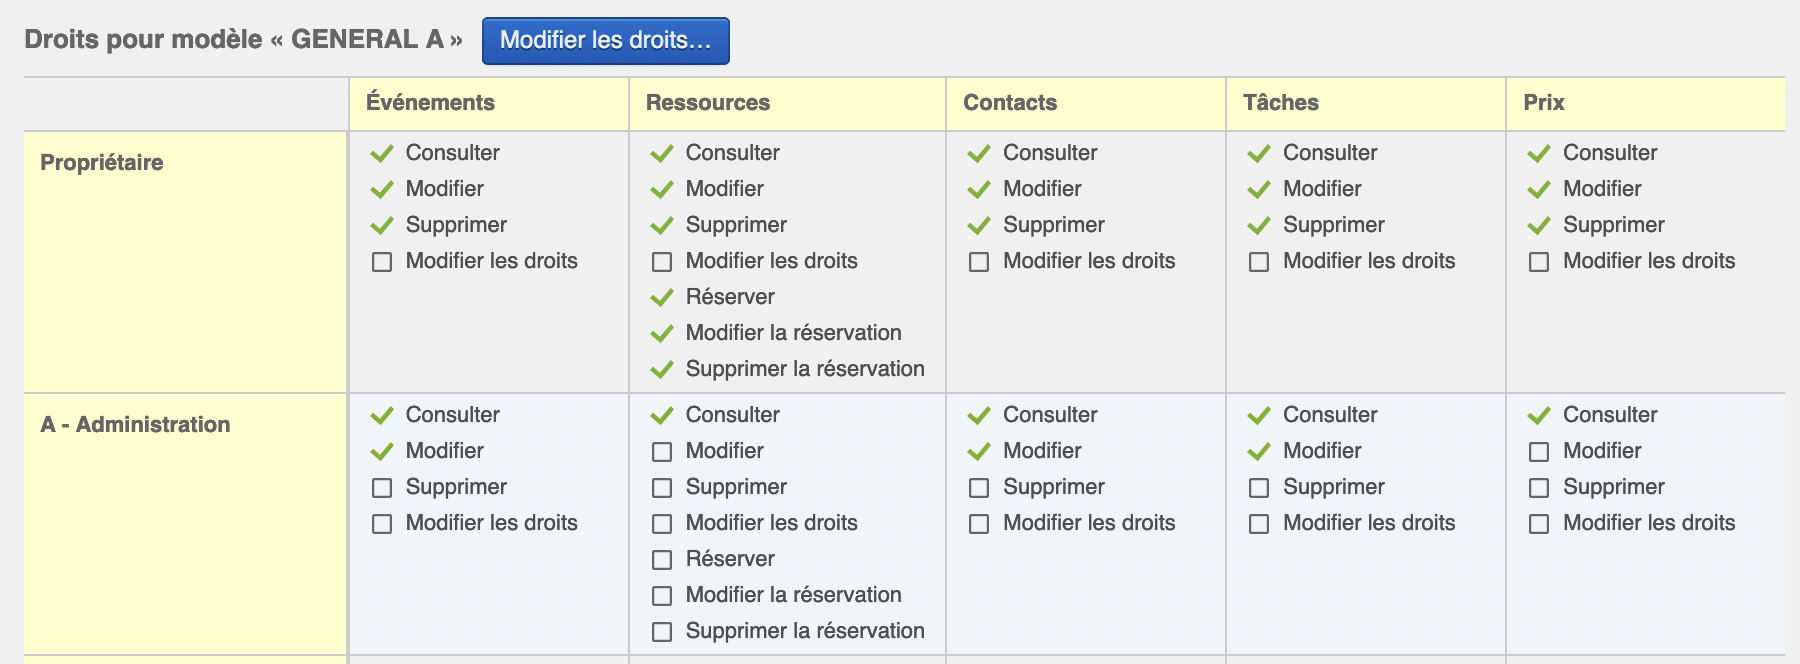Click the 'Modifier les droits…' button
The width and height of the screenshot is (1800, 664).
[x=605, y=41]
